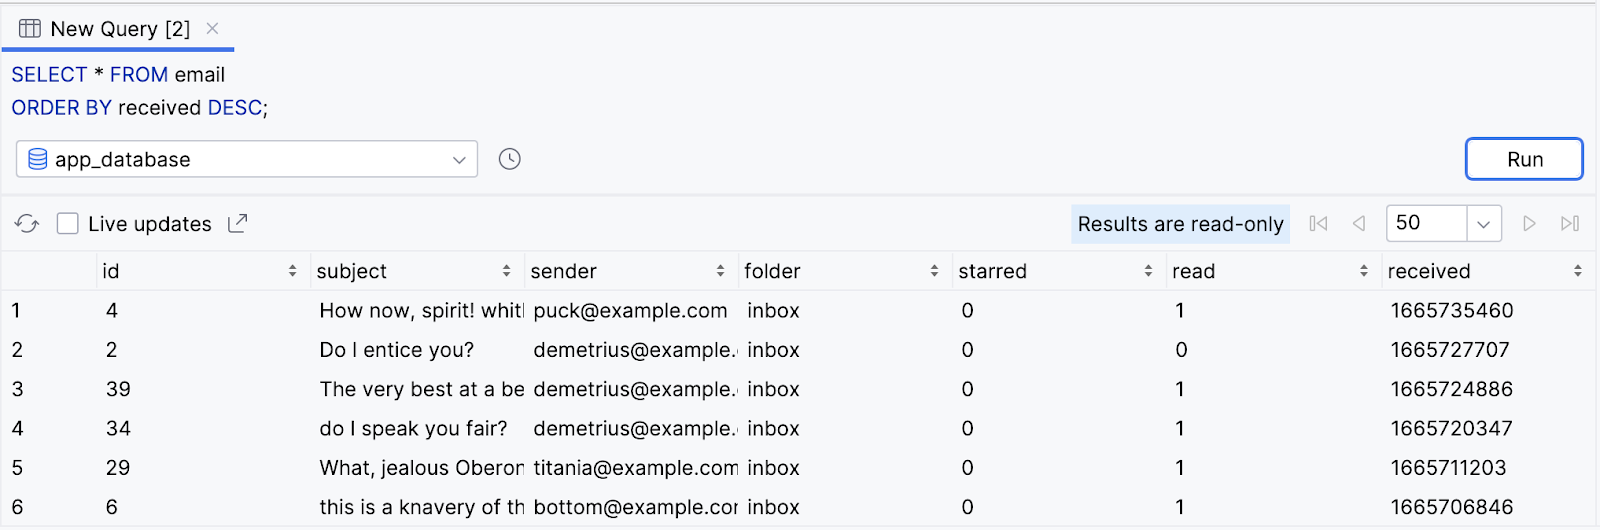Click the sender column header
1600x530 pixels.
tap(564, 271)
